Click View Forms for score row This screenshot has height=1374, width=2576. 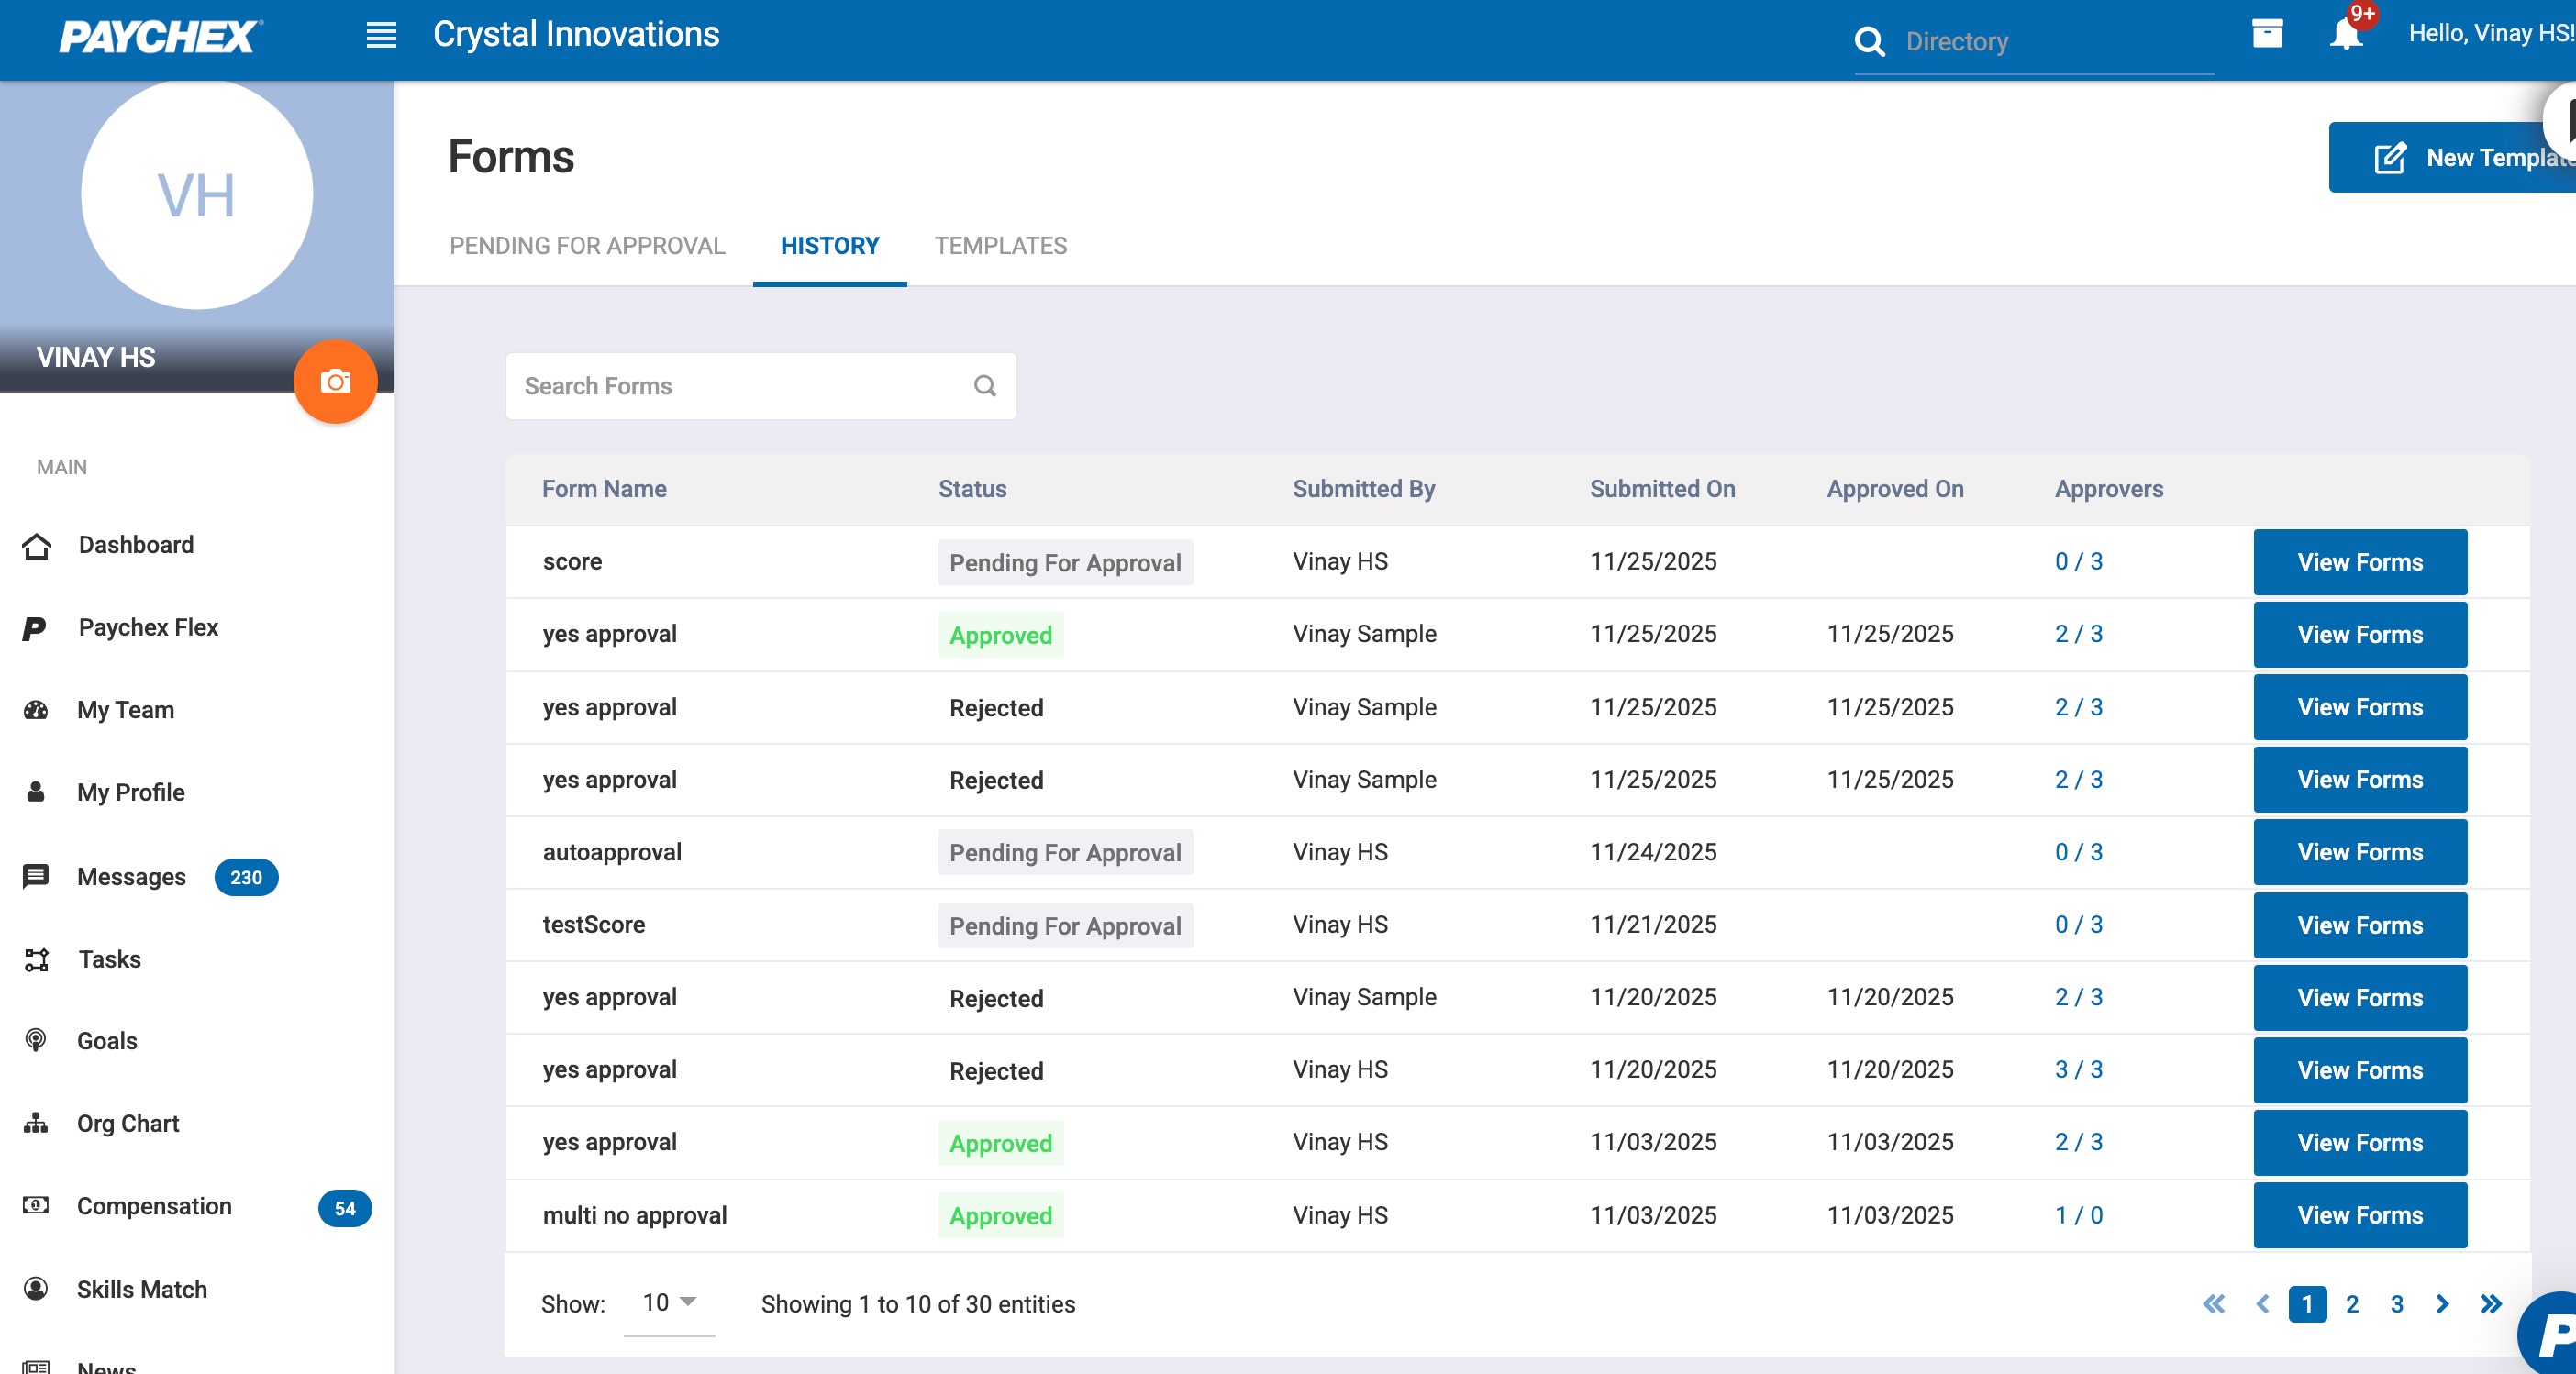[x=2359, y=562]
